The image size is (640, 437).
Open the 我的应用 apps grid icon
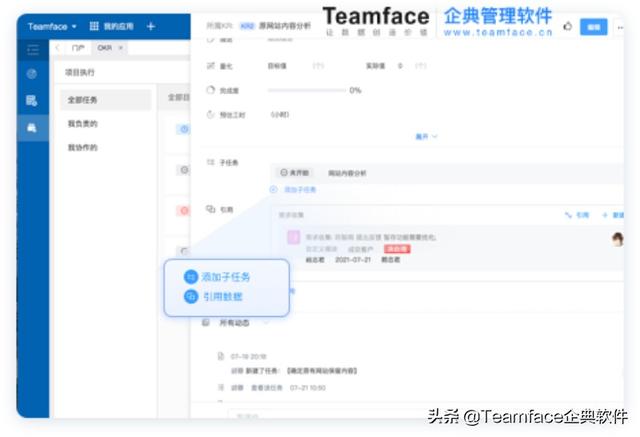click(94, 26)
